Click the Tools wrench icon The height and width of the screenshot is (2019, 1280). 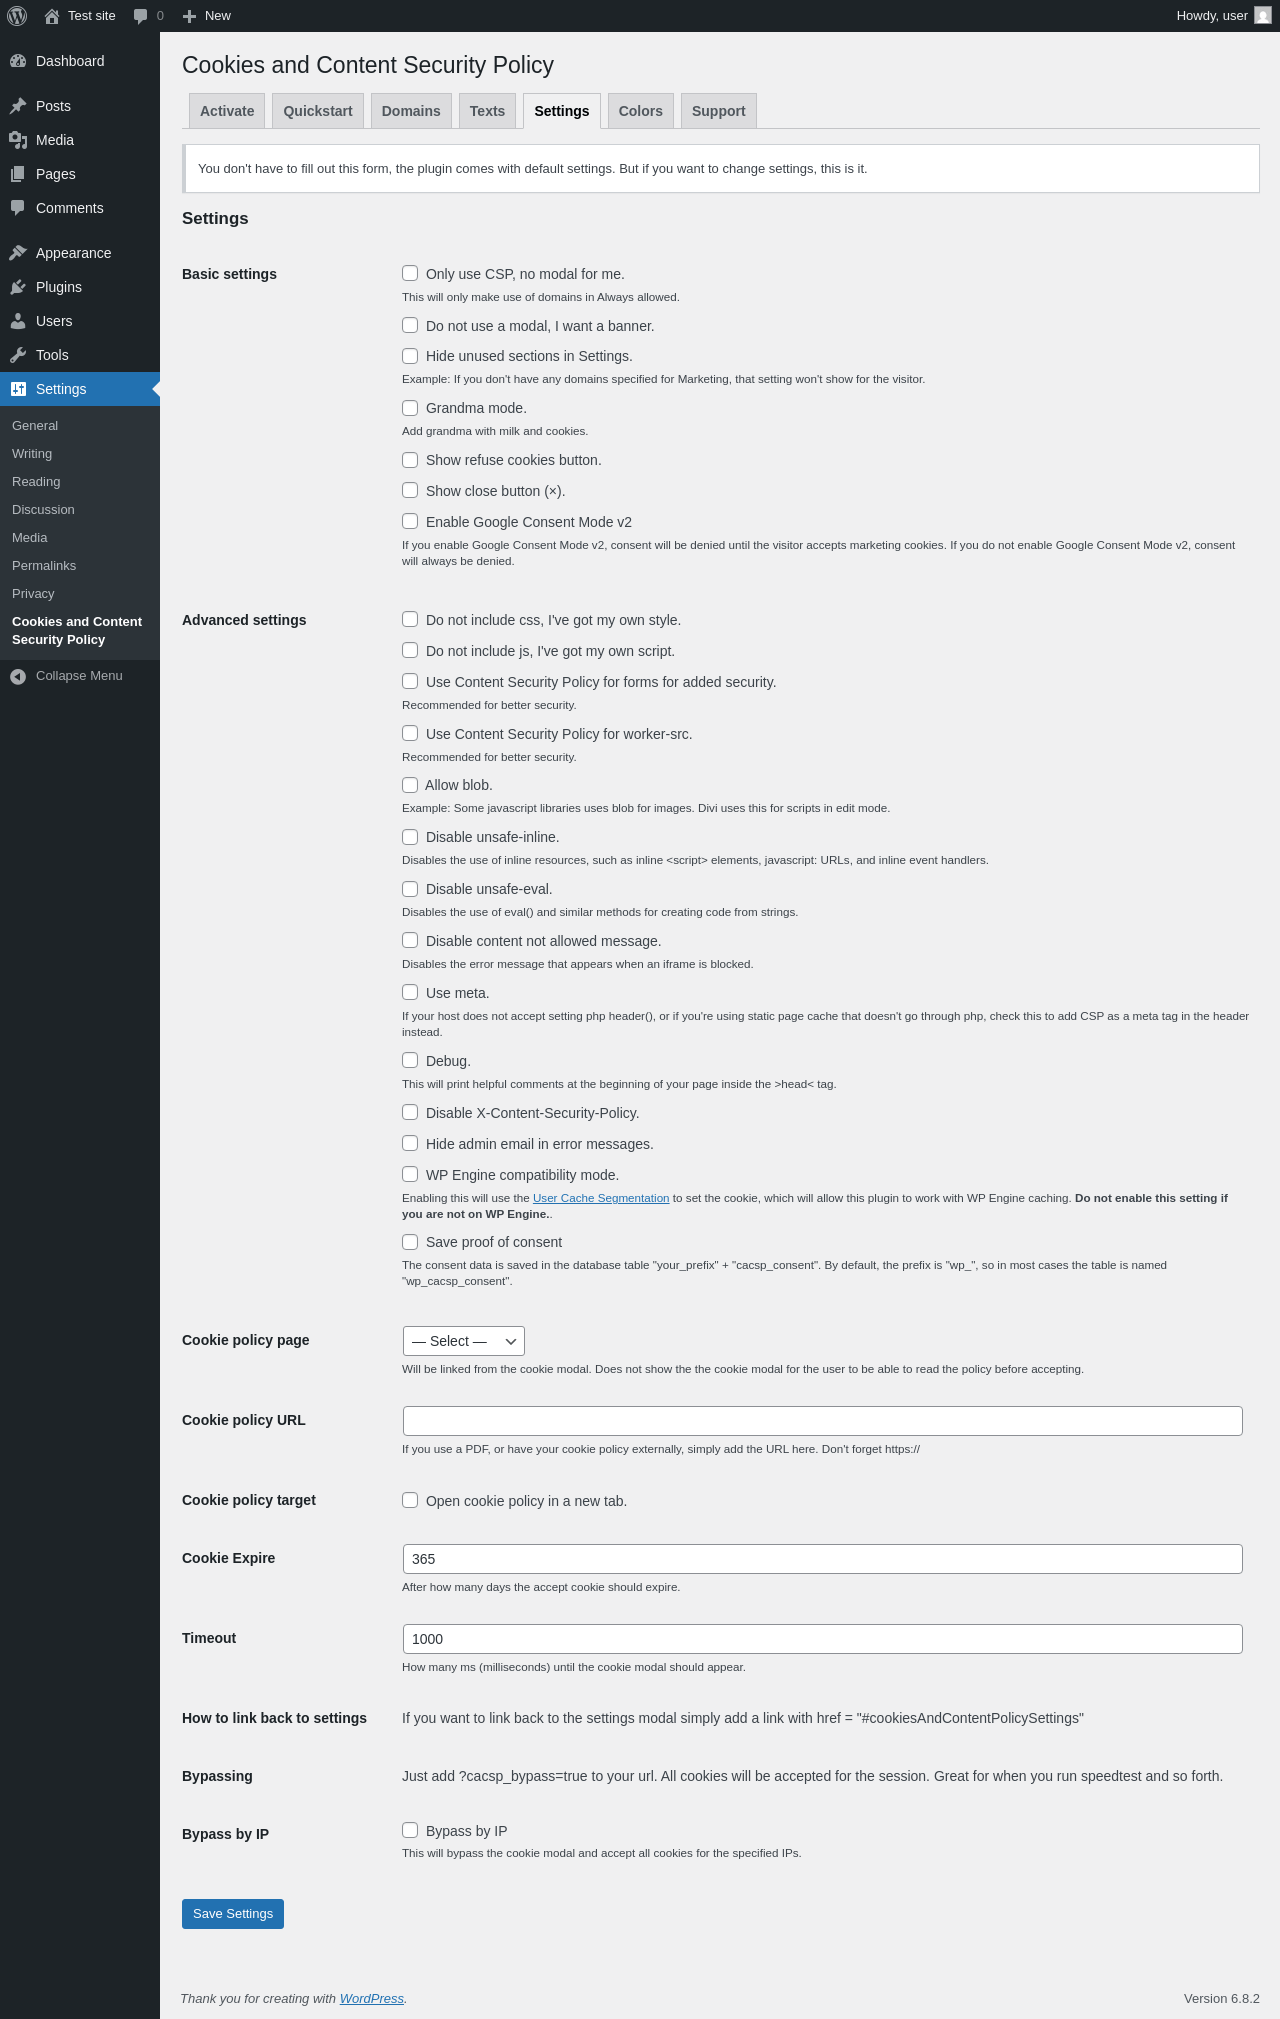18,355
